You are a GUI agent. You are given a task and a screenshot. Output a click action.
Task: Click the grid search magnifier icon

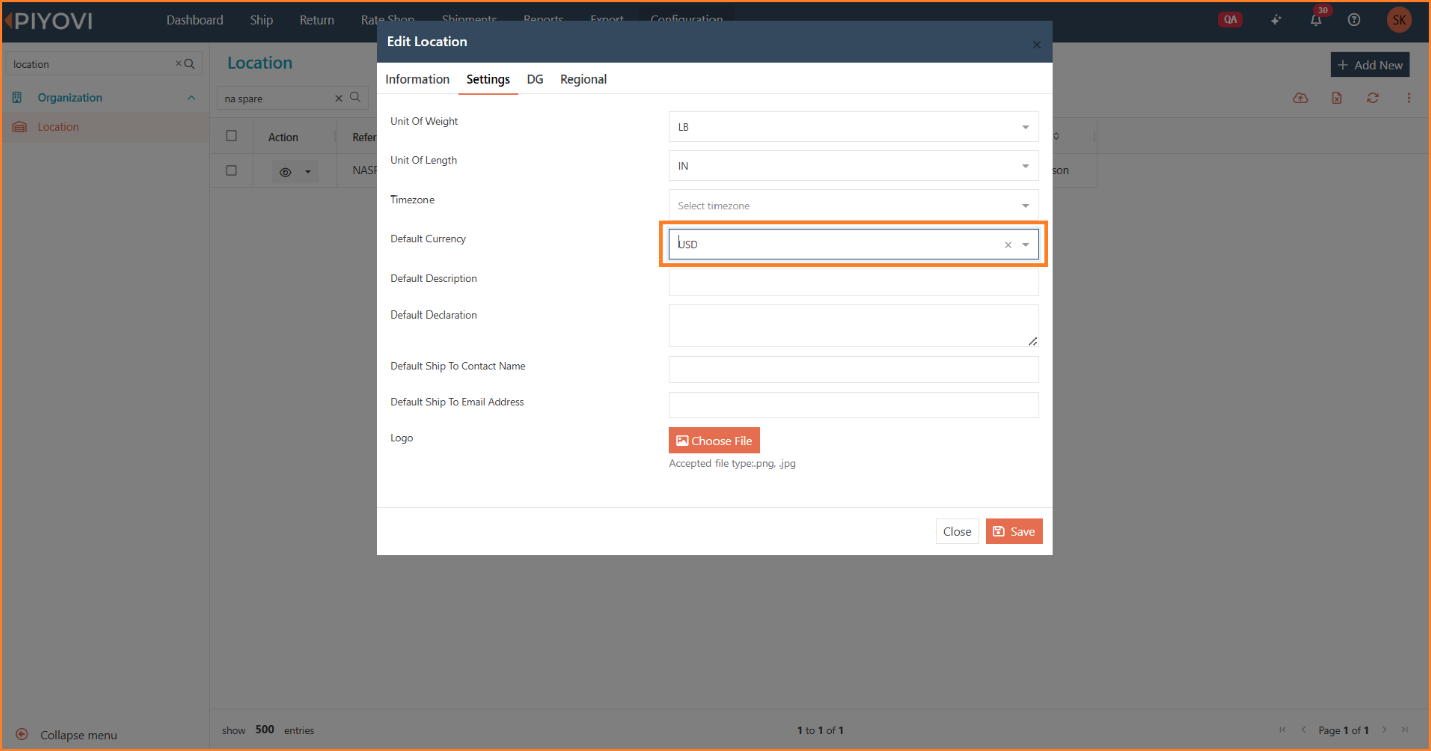point(354,98)
